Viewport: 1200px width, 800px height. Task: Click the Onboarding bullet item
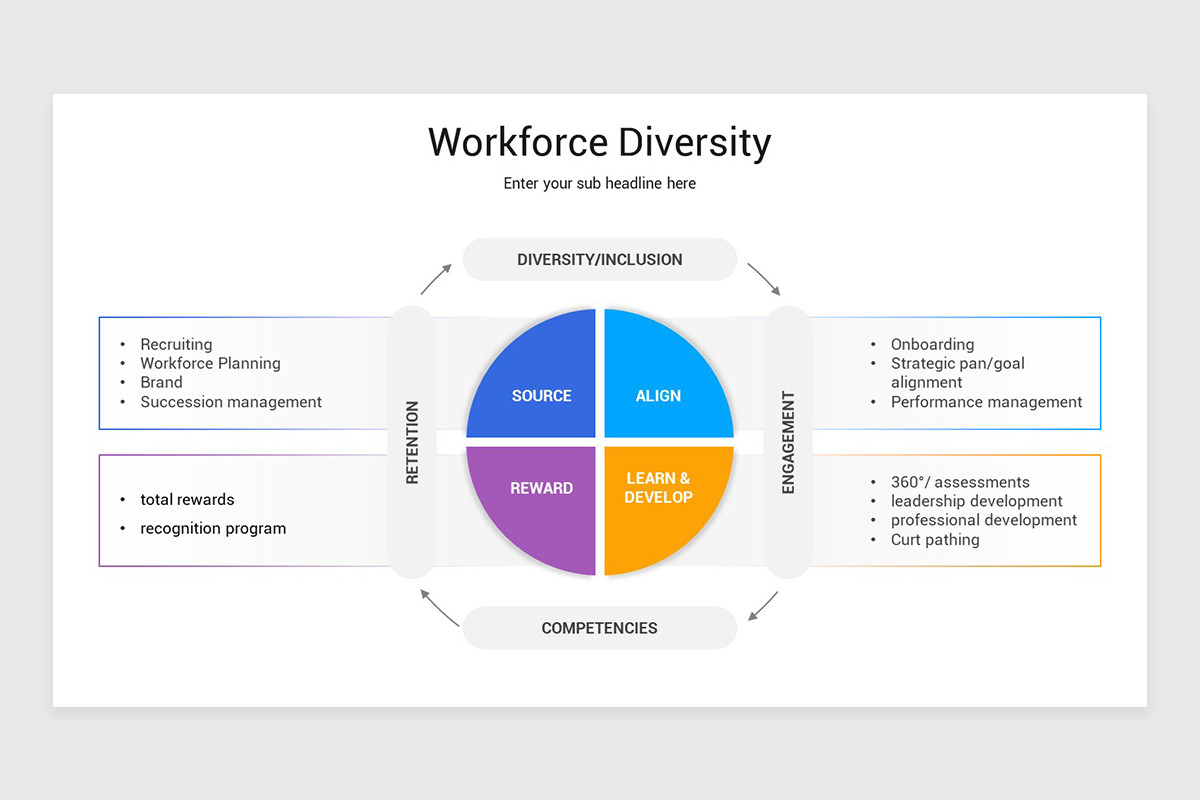point(932,344)
